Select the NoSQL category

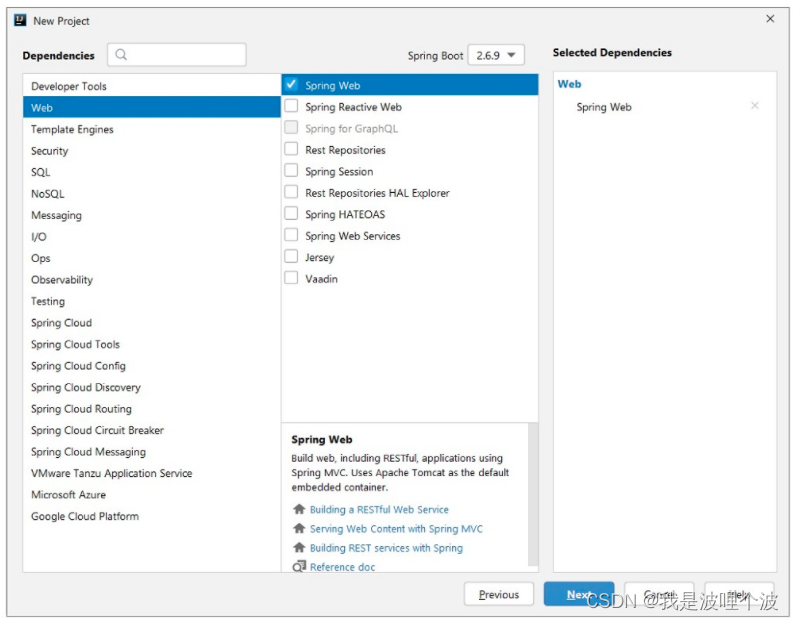tap(151, 193)
